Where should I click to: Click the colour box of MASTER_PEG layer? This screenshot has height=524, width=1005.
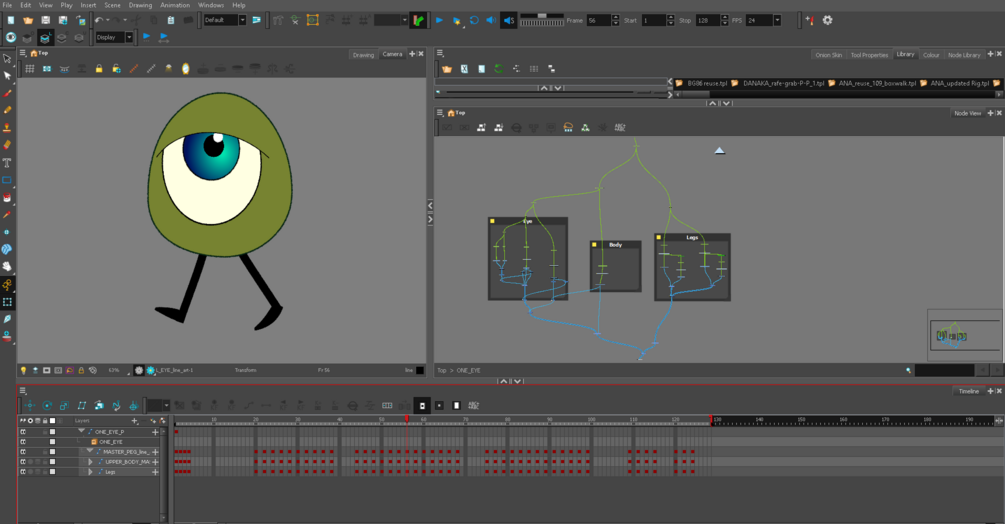point(53,452)
